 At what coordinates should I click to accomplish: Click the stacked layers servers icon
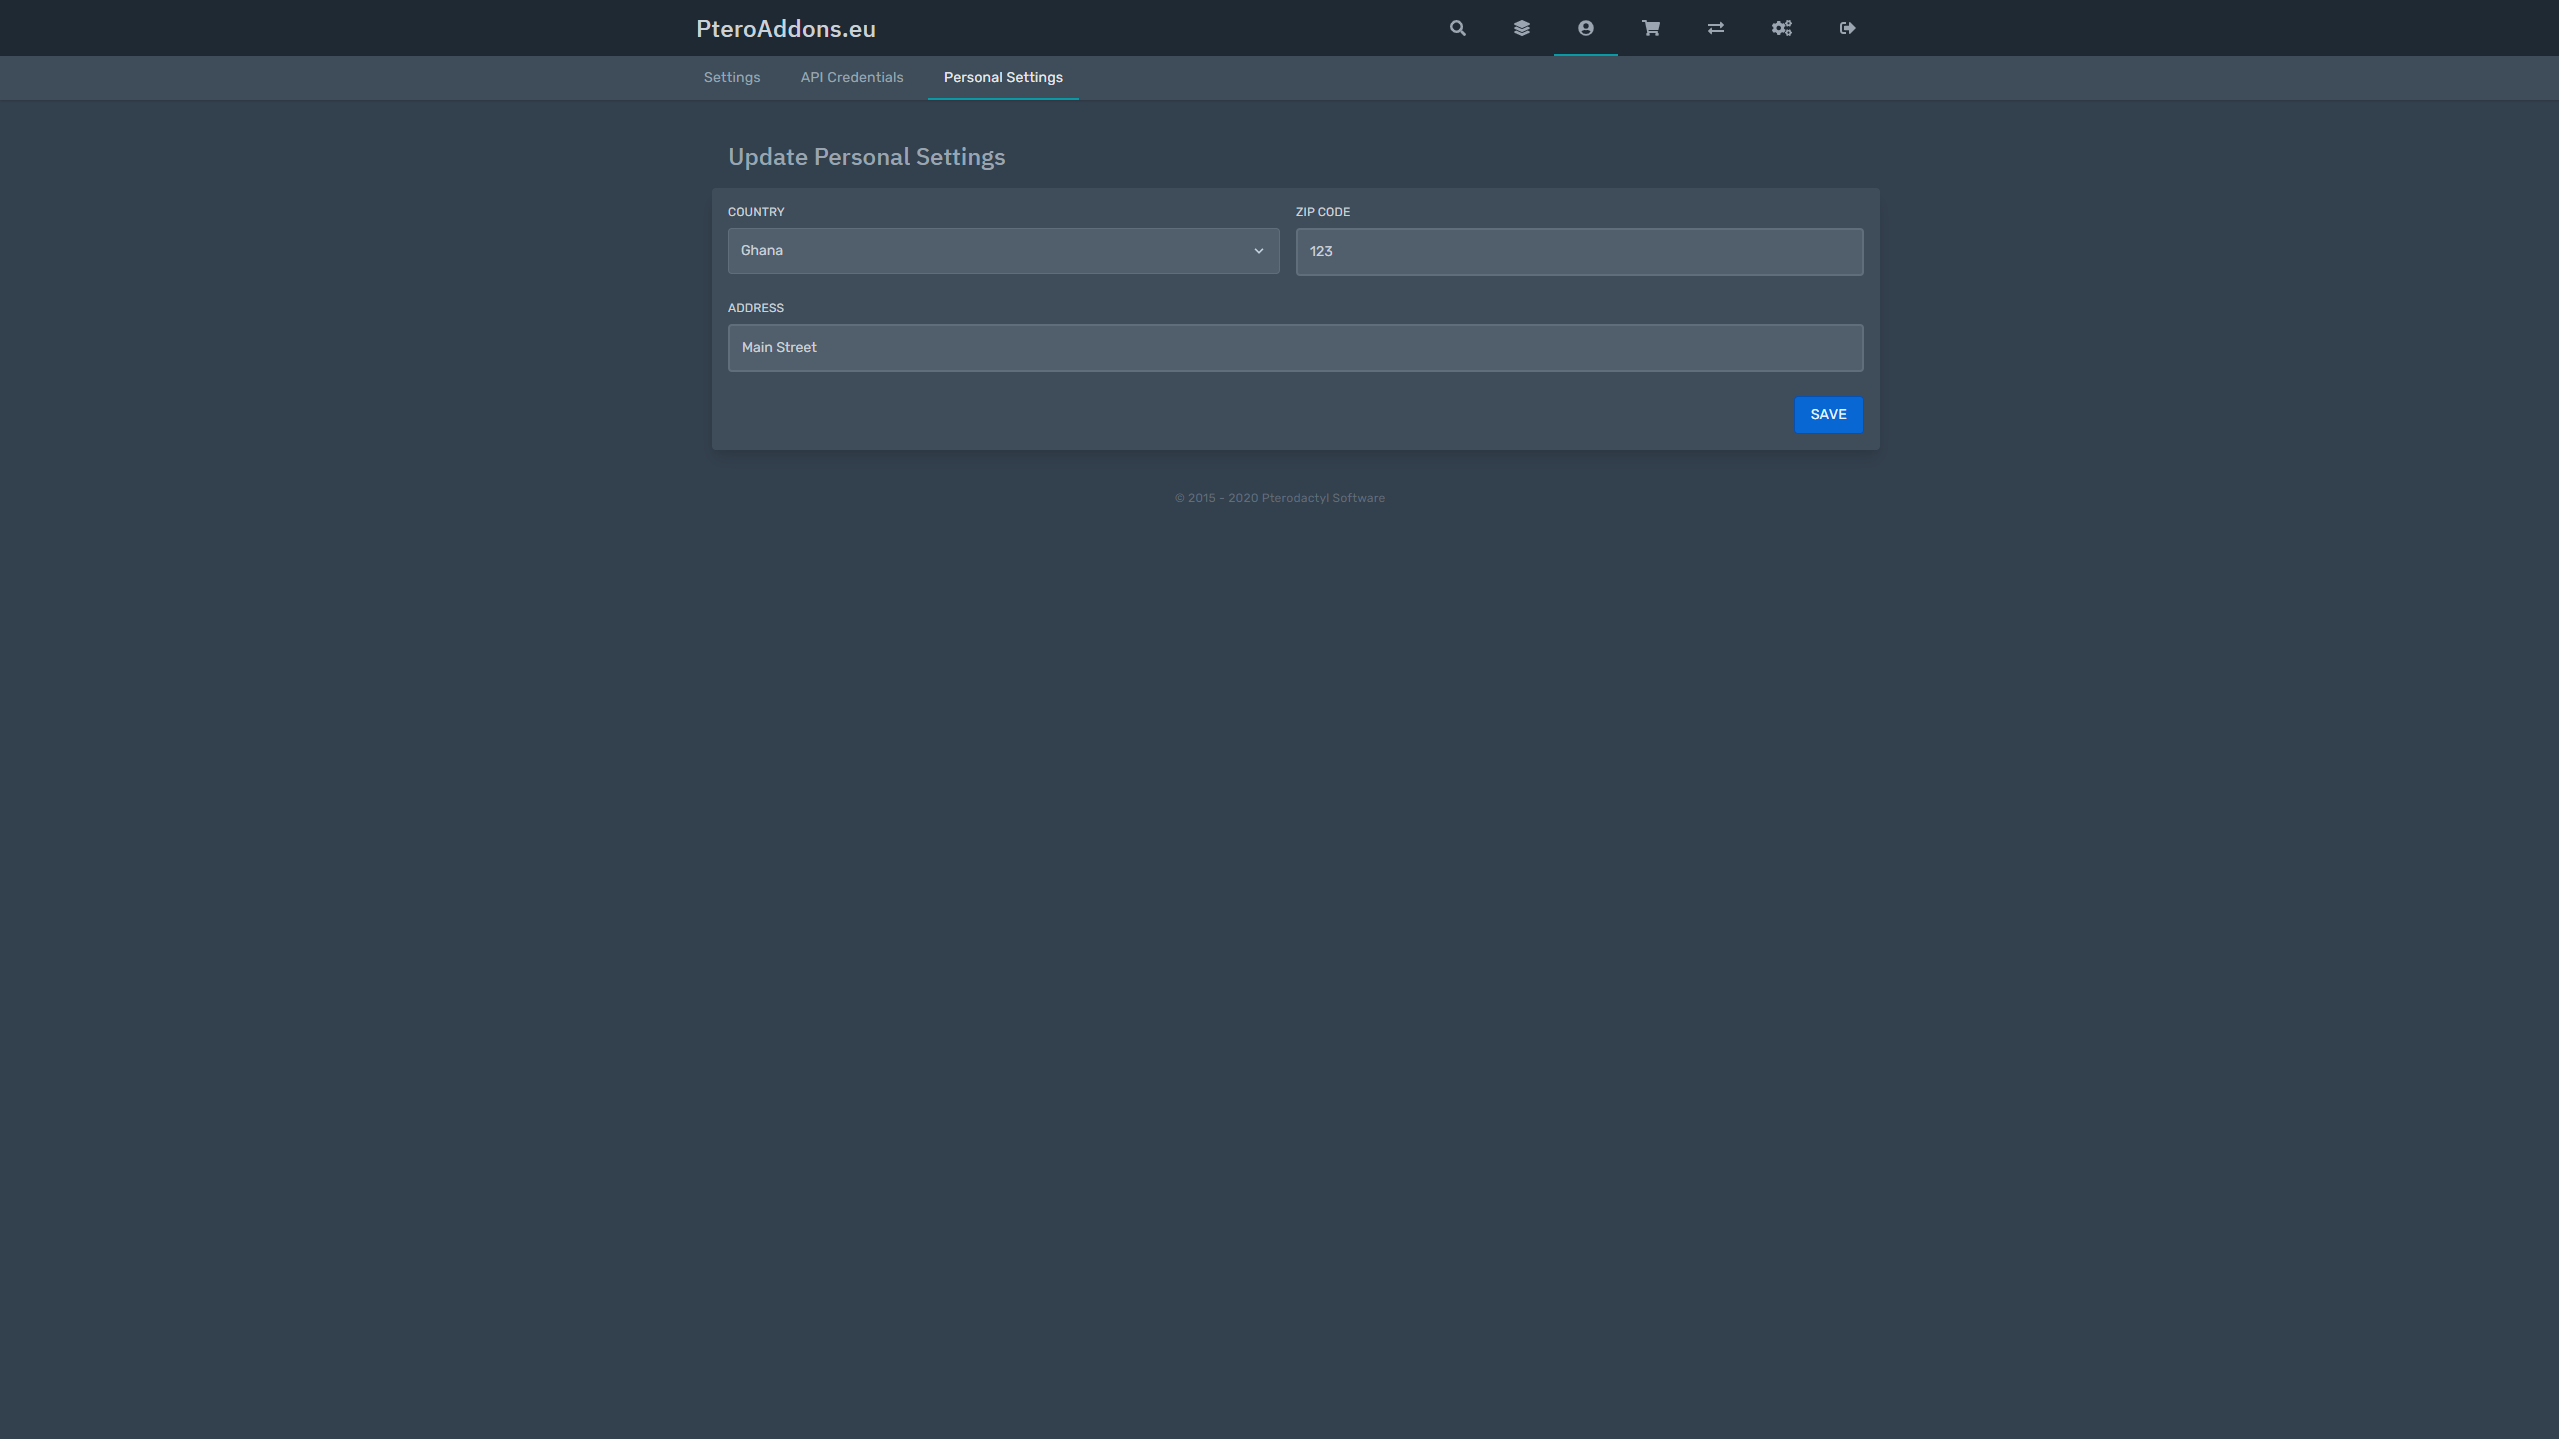[x=1521, y=28]
